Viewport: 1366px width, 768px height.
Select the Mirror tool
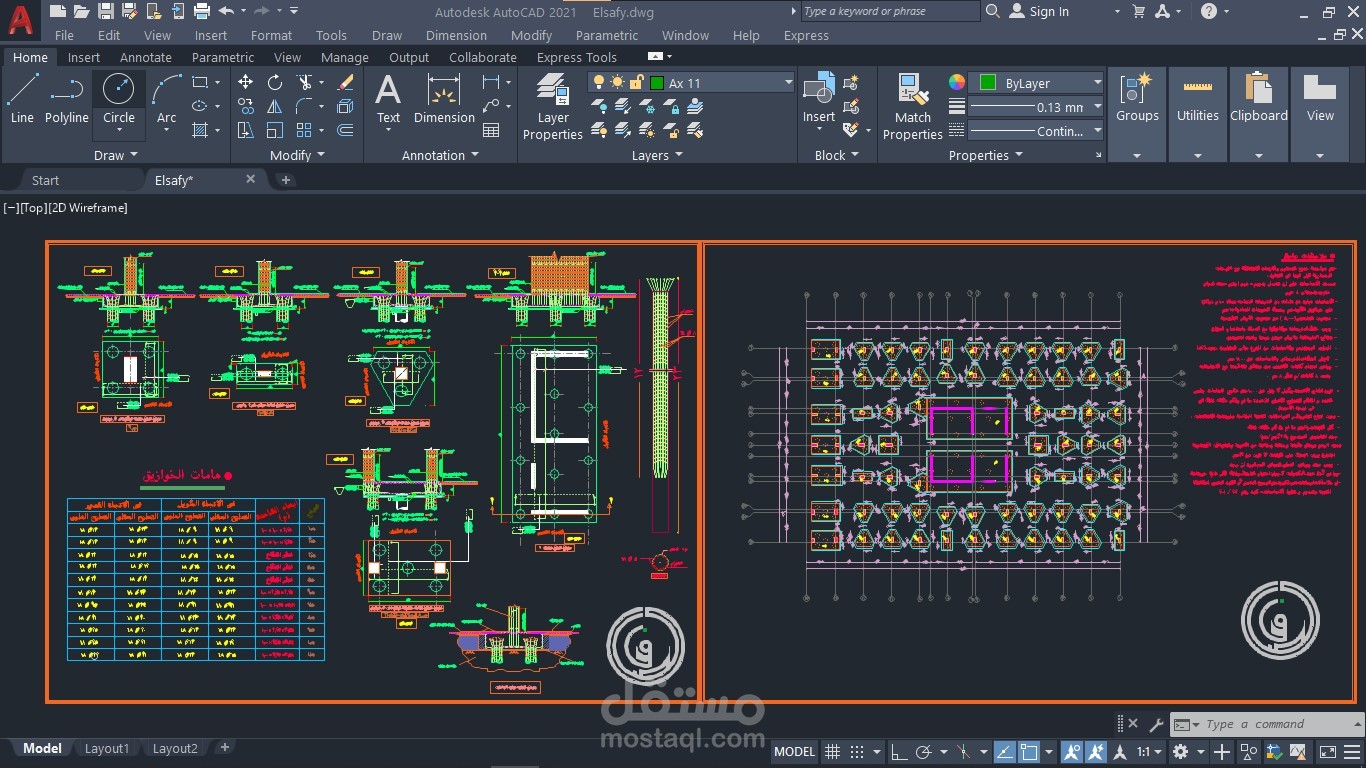click(275, 106)
